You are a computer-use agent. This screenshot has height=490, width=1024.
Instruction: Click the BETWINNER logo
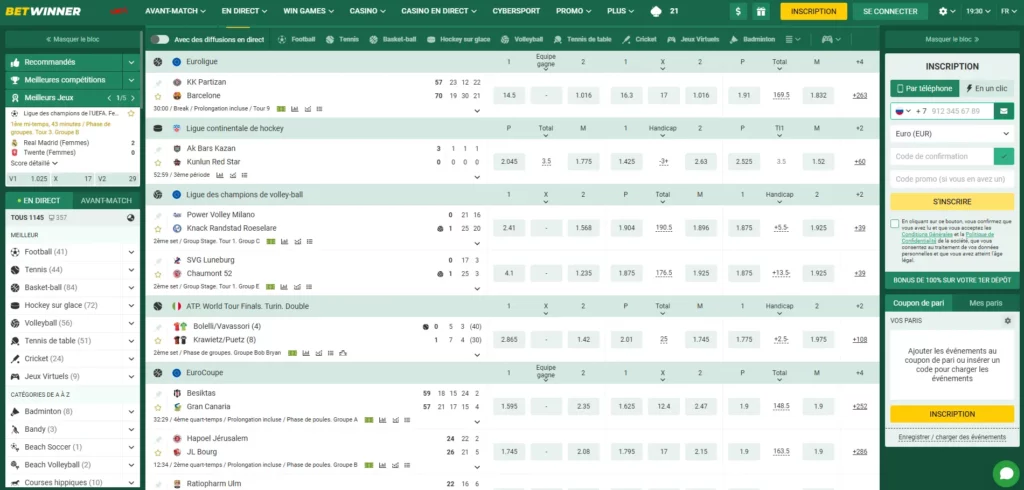pos(43,11)
